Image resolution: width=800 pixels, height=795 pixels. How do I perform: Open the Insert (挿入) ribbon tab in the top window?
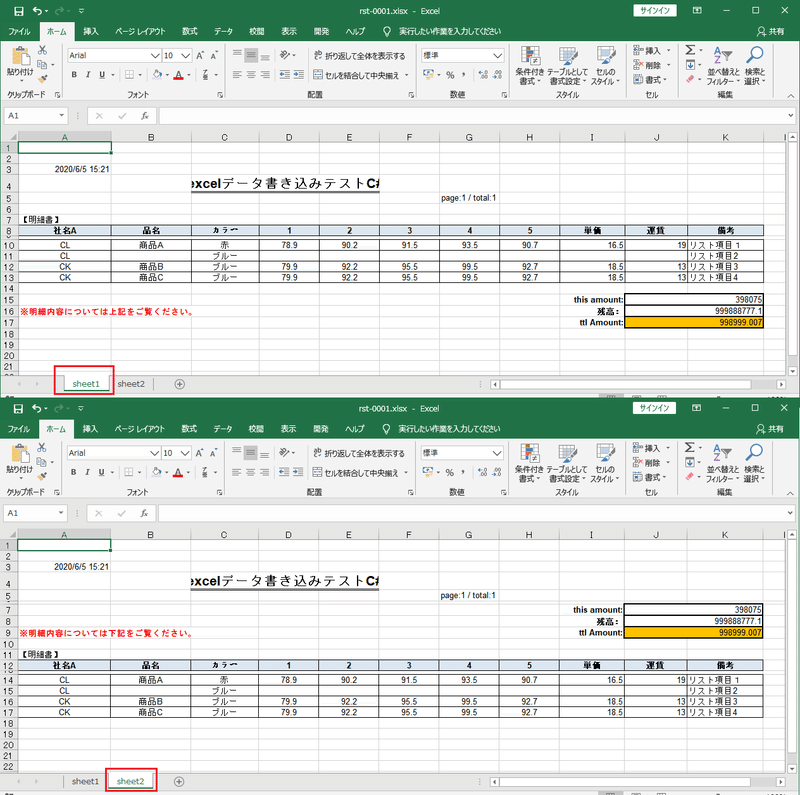point(91,31)
